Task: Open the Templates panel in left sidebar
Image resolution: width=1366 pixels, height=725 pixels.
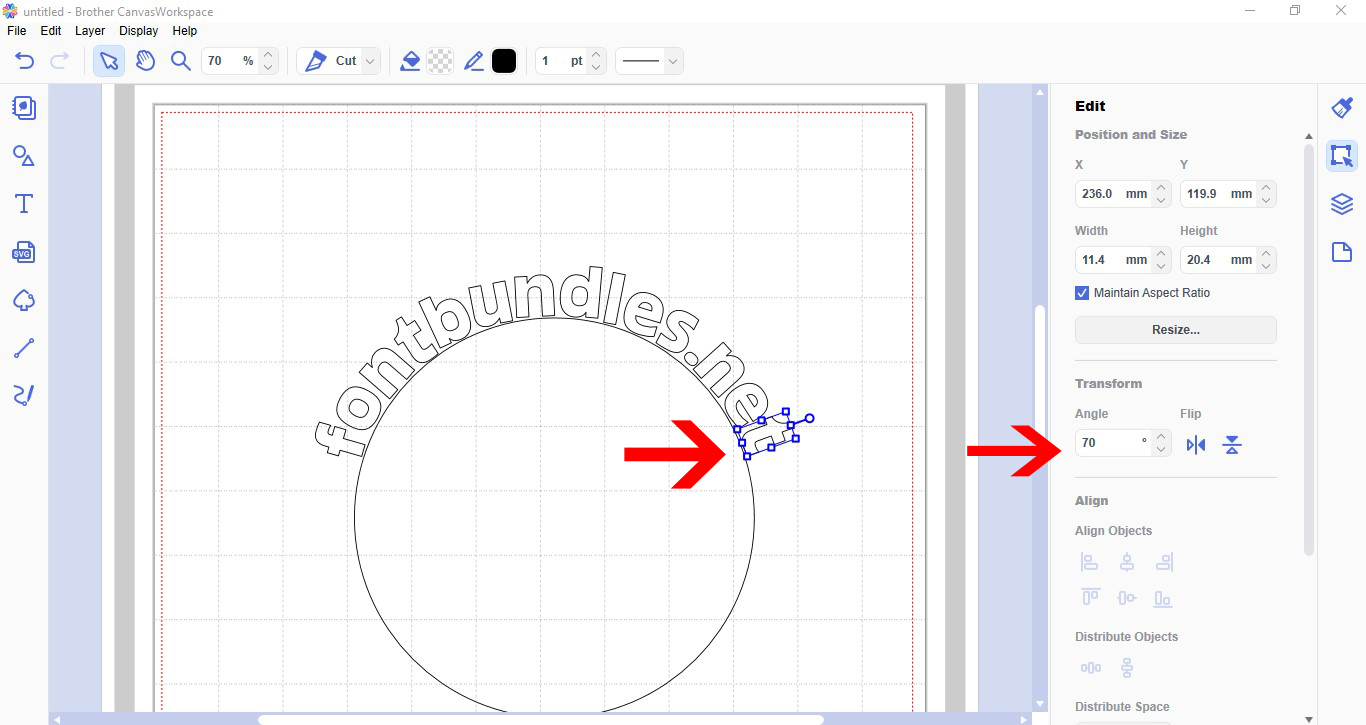Action: tap(24, 107)
